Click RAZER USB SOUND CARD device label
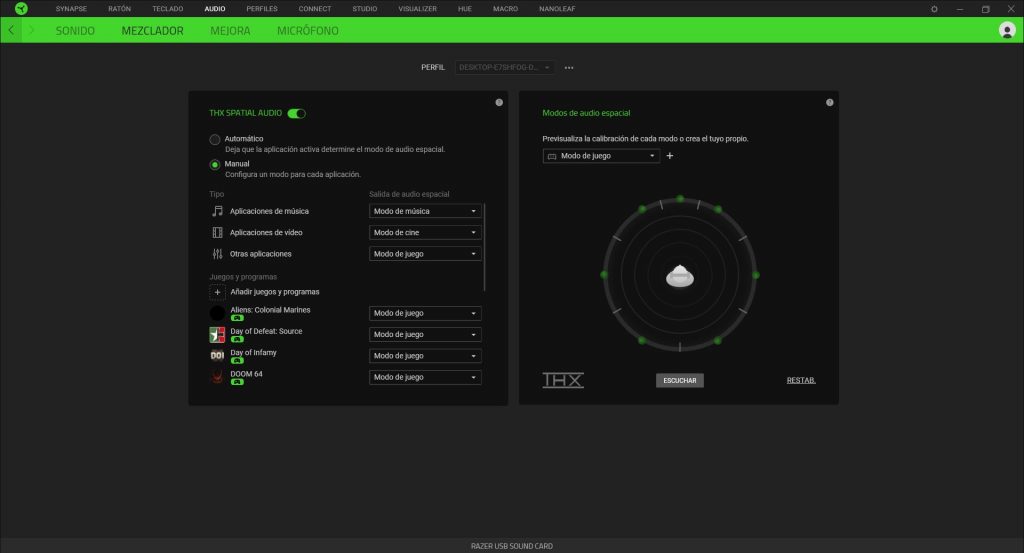This screenshot has width=1024, height=553. pos(511,546)
